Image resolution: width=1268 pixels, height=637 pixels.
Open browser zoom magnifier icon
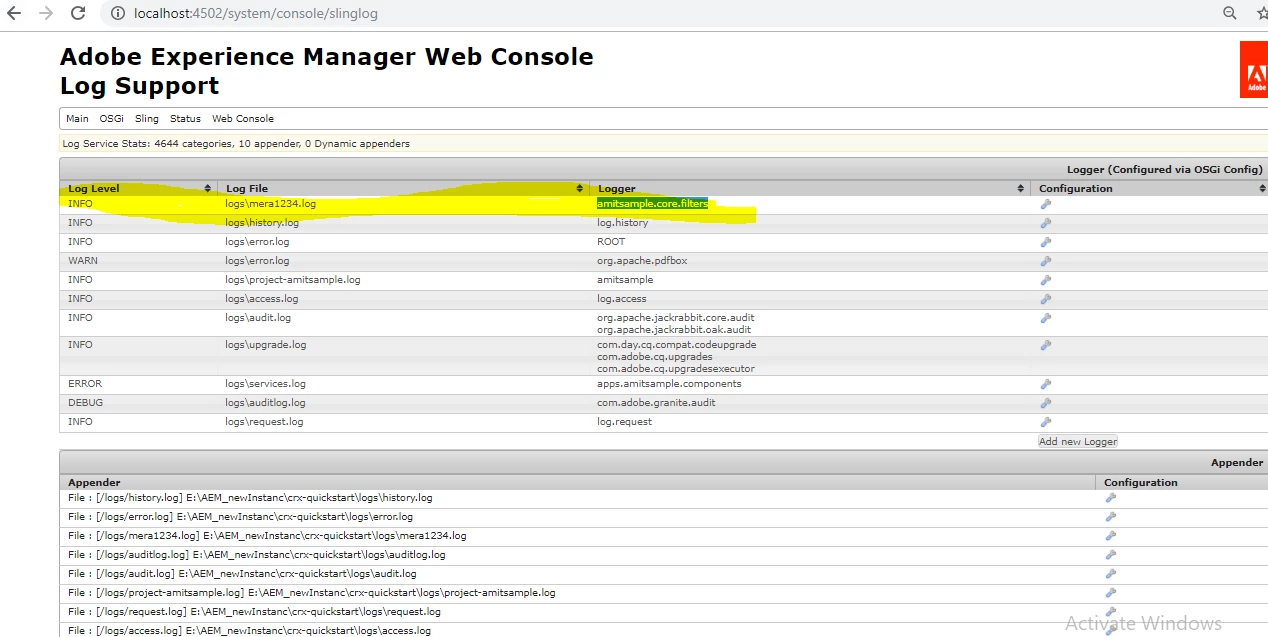[1230, 13]
